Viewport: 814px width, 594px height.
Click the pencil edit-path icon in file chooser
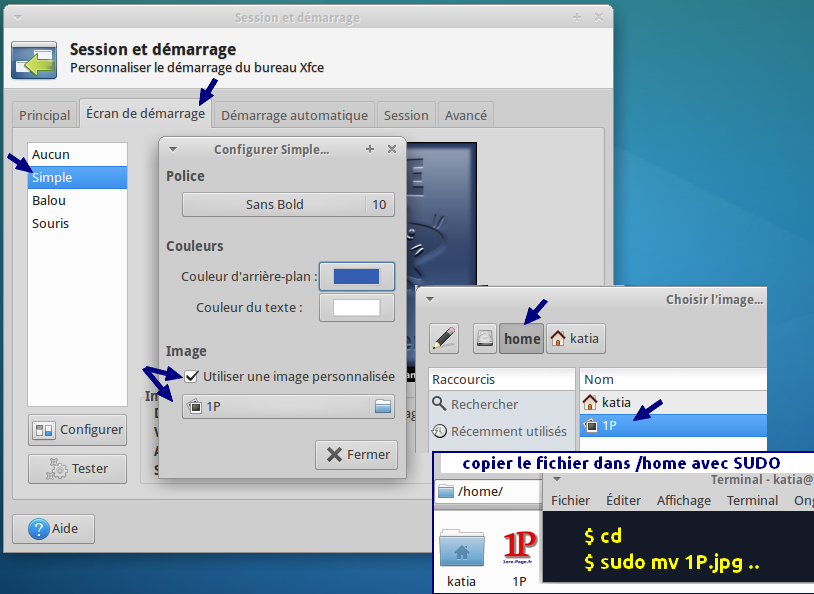[444, 338]
